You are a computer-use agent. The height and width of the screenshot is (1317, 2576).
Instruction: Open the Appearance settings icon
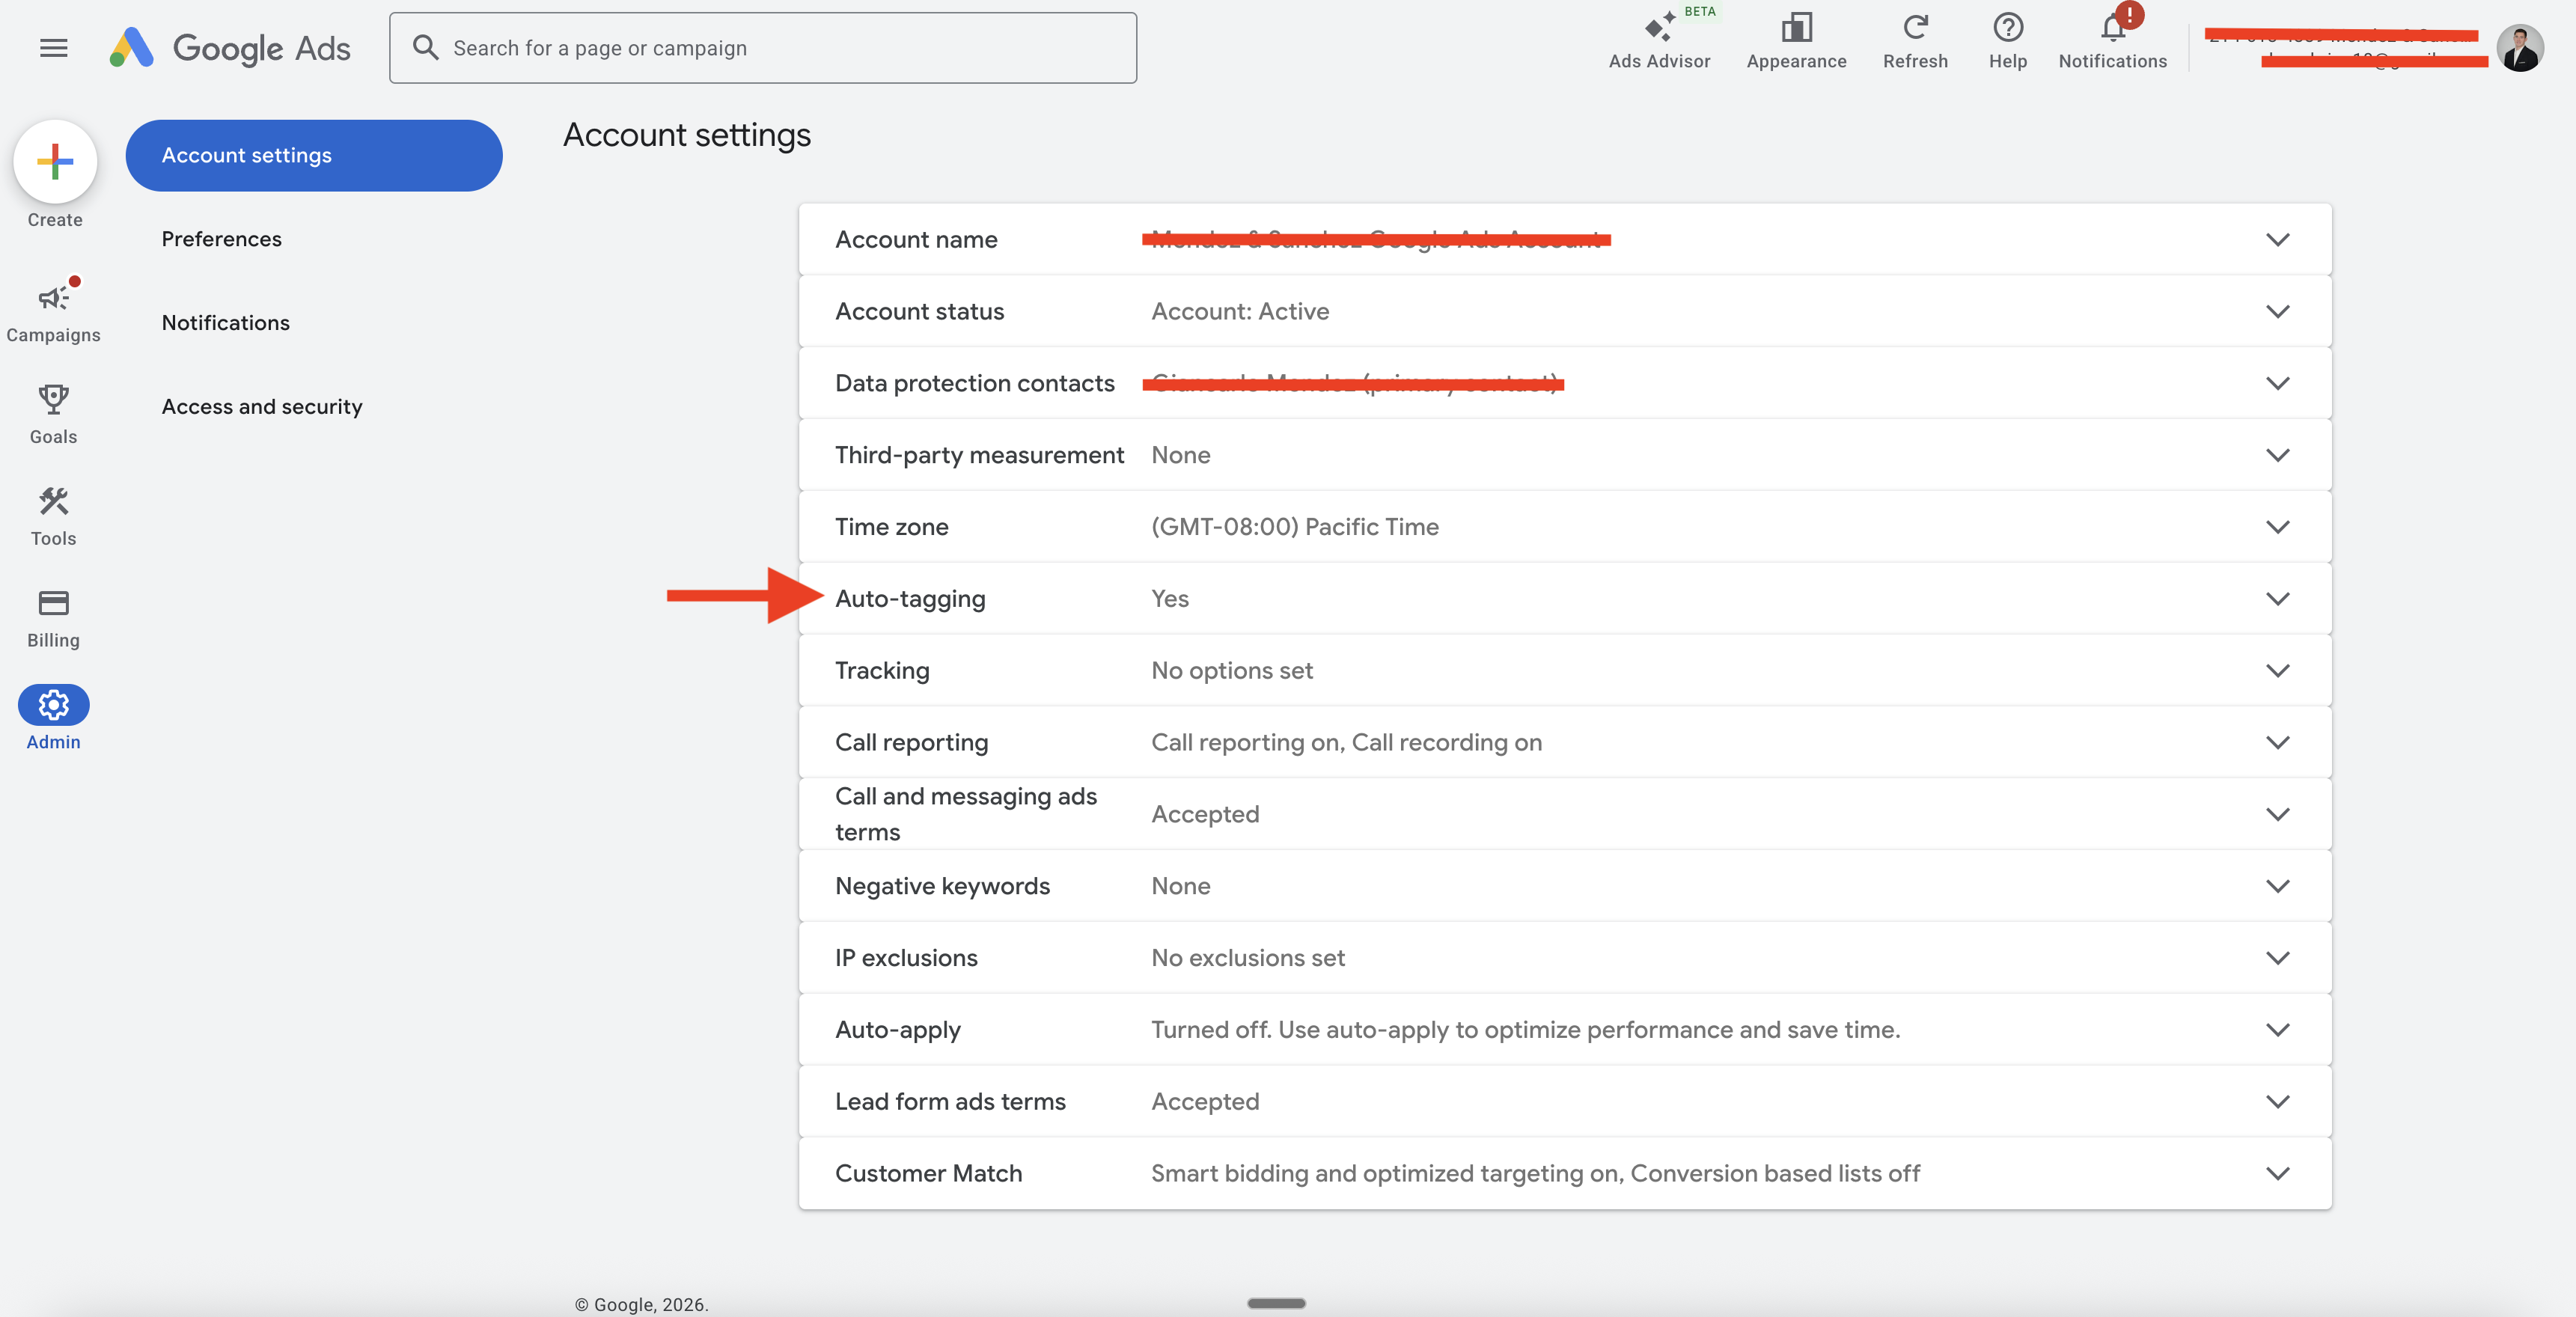[x=1796, y=28]
